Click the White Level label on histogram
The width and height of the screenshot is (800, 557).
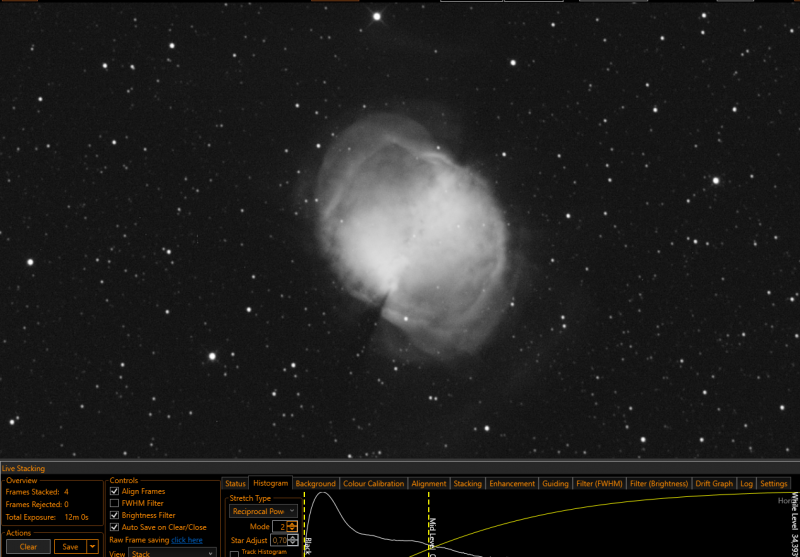[x=794, y=524]
